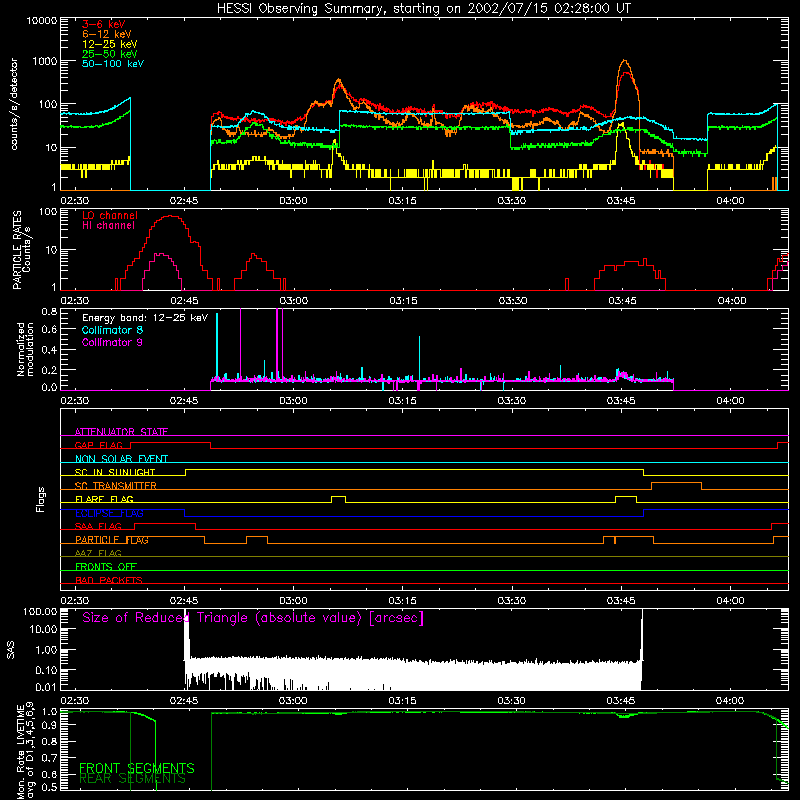The height and width of the screenshot is (800, 800).
Task: Click the "PARTICLE RATES" axis title
Action: tap(17, 250)
